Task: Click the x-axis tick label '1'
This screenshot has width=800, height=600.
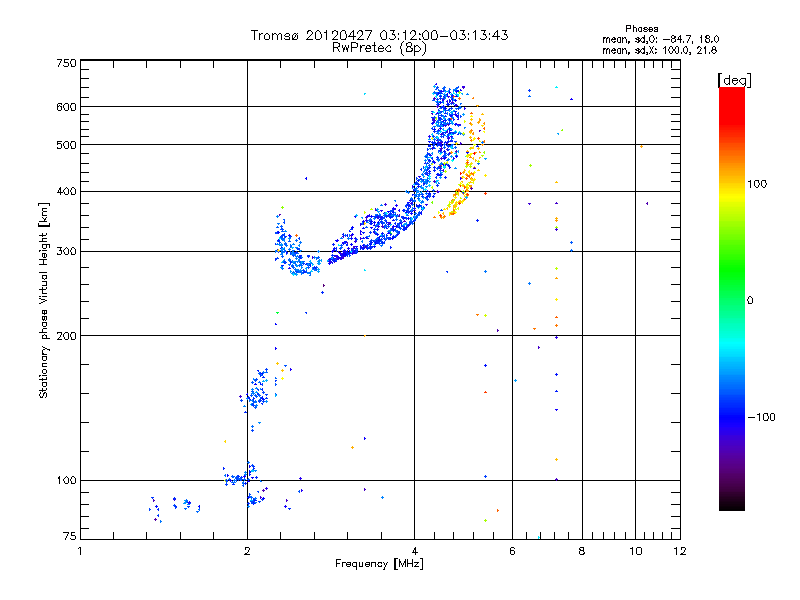Action: [80, 551]
